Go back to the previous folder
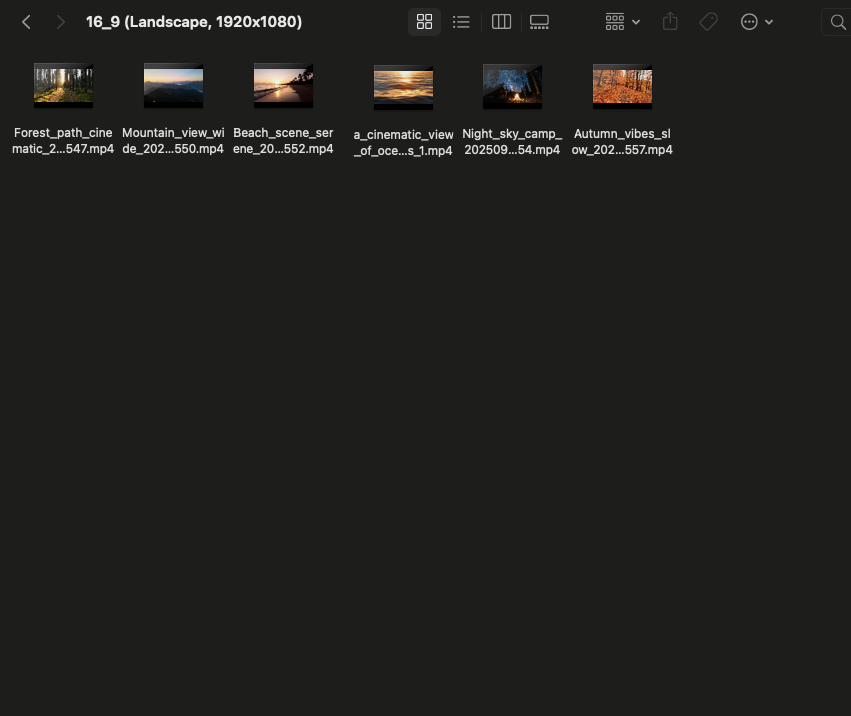Viewport: 851px width, 716px height. click(x=27, y=22)
